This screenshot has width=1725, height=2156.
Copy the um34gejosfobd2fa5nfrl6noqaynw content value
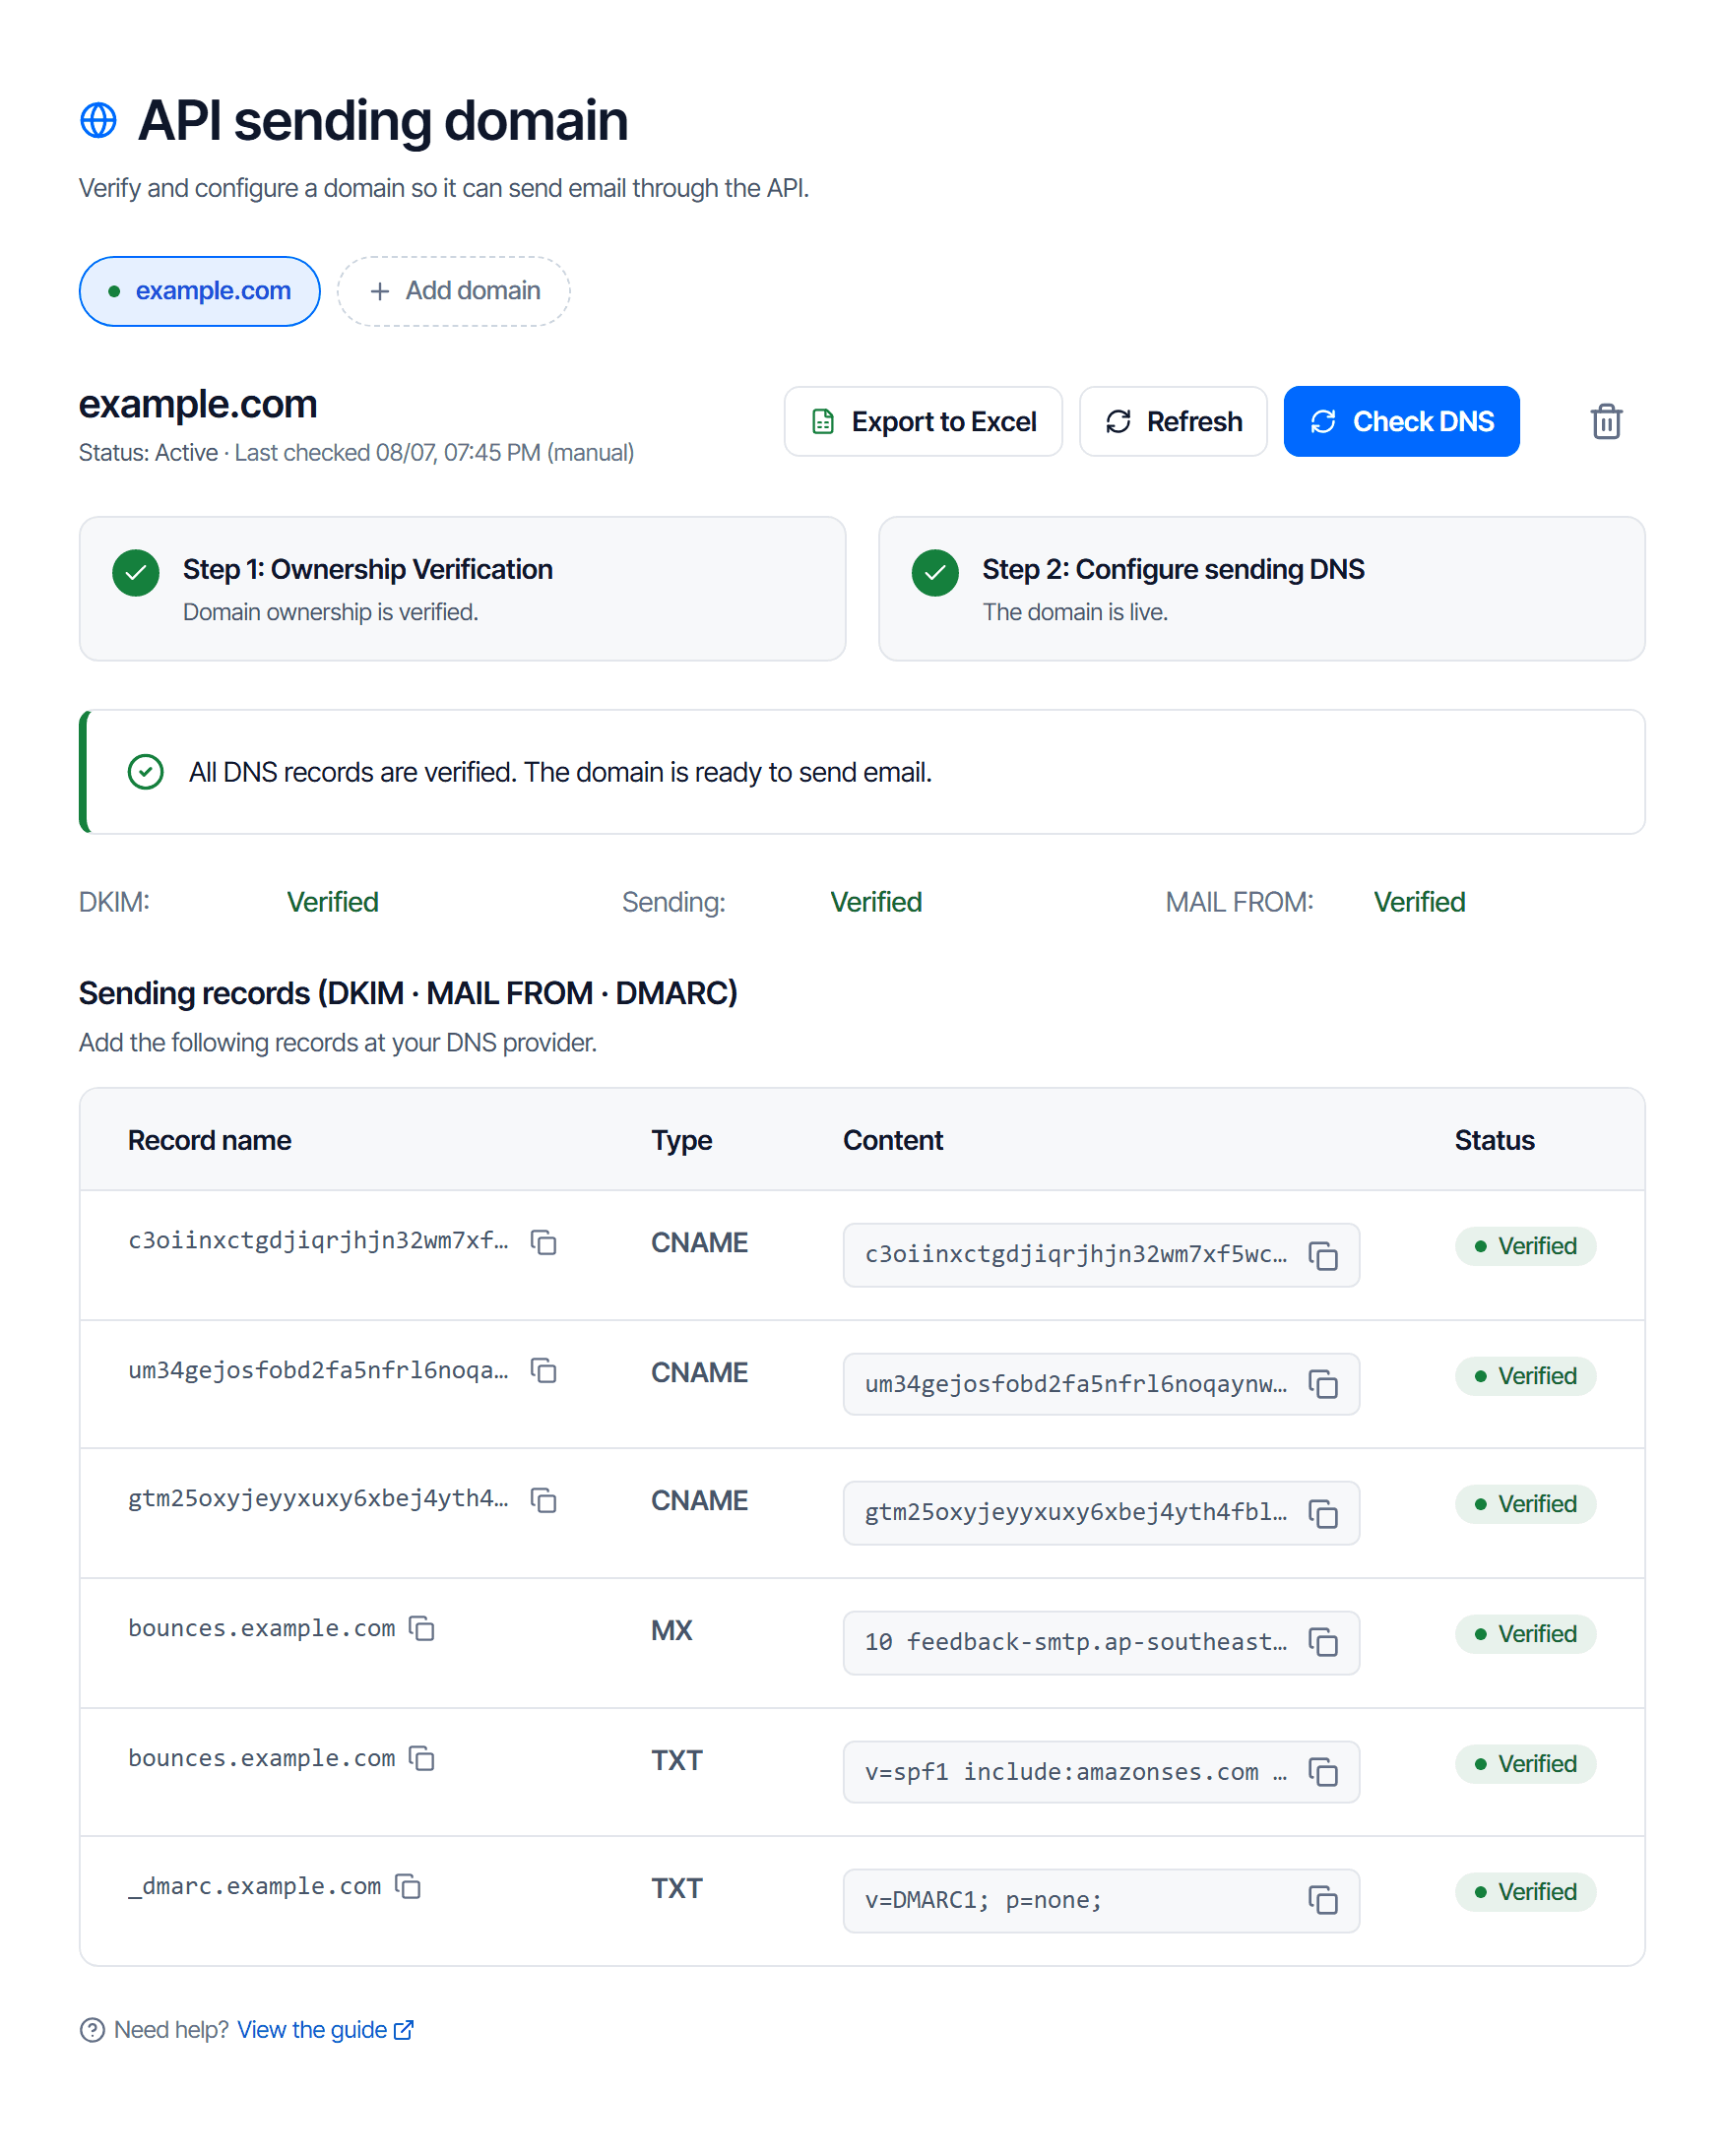coord(1323,1384)
